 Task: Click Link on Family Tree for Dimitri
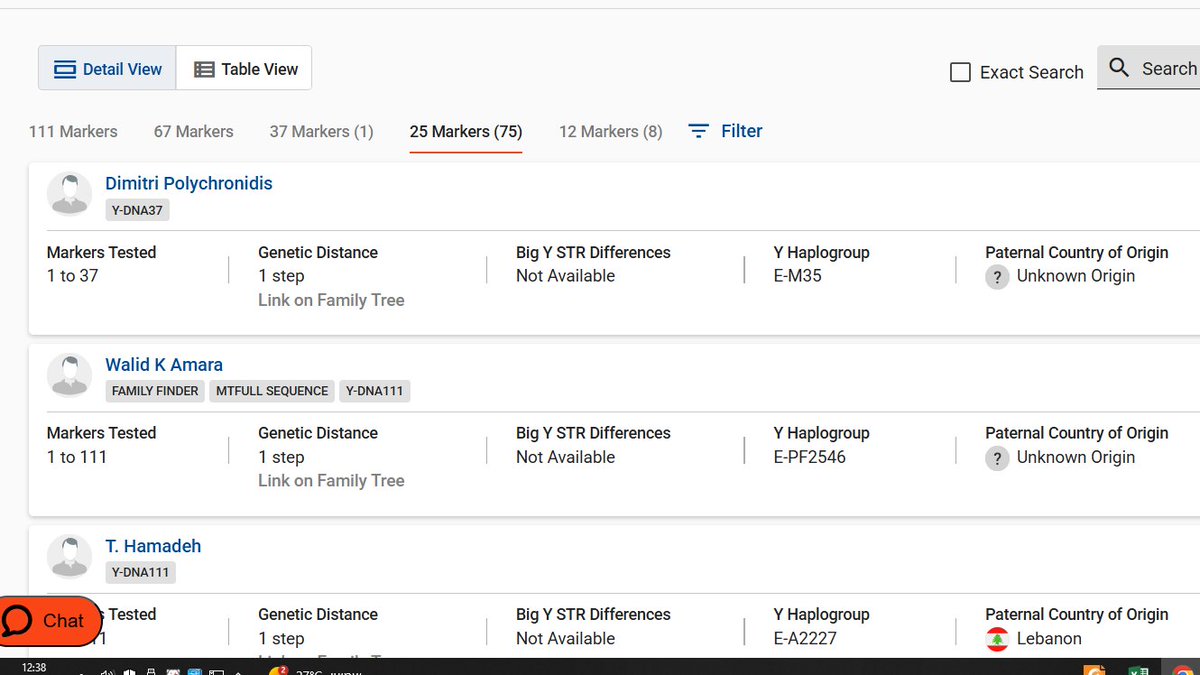pos(331,300)
